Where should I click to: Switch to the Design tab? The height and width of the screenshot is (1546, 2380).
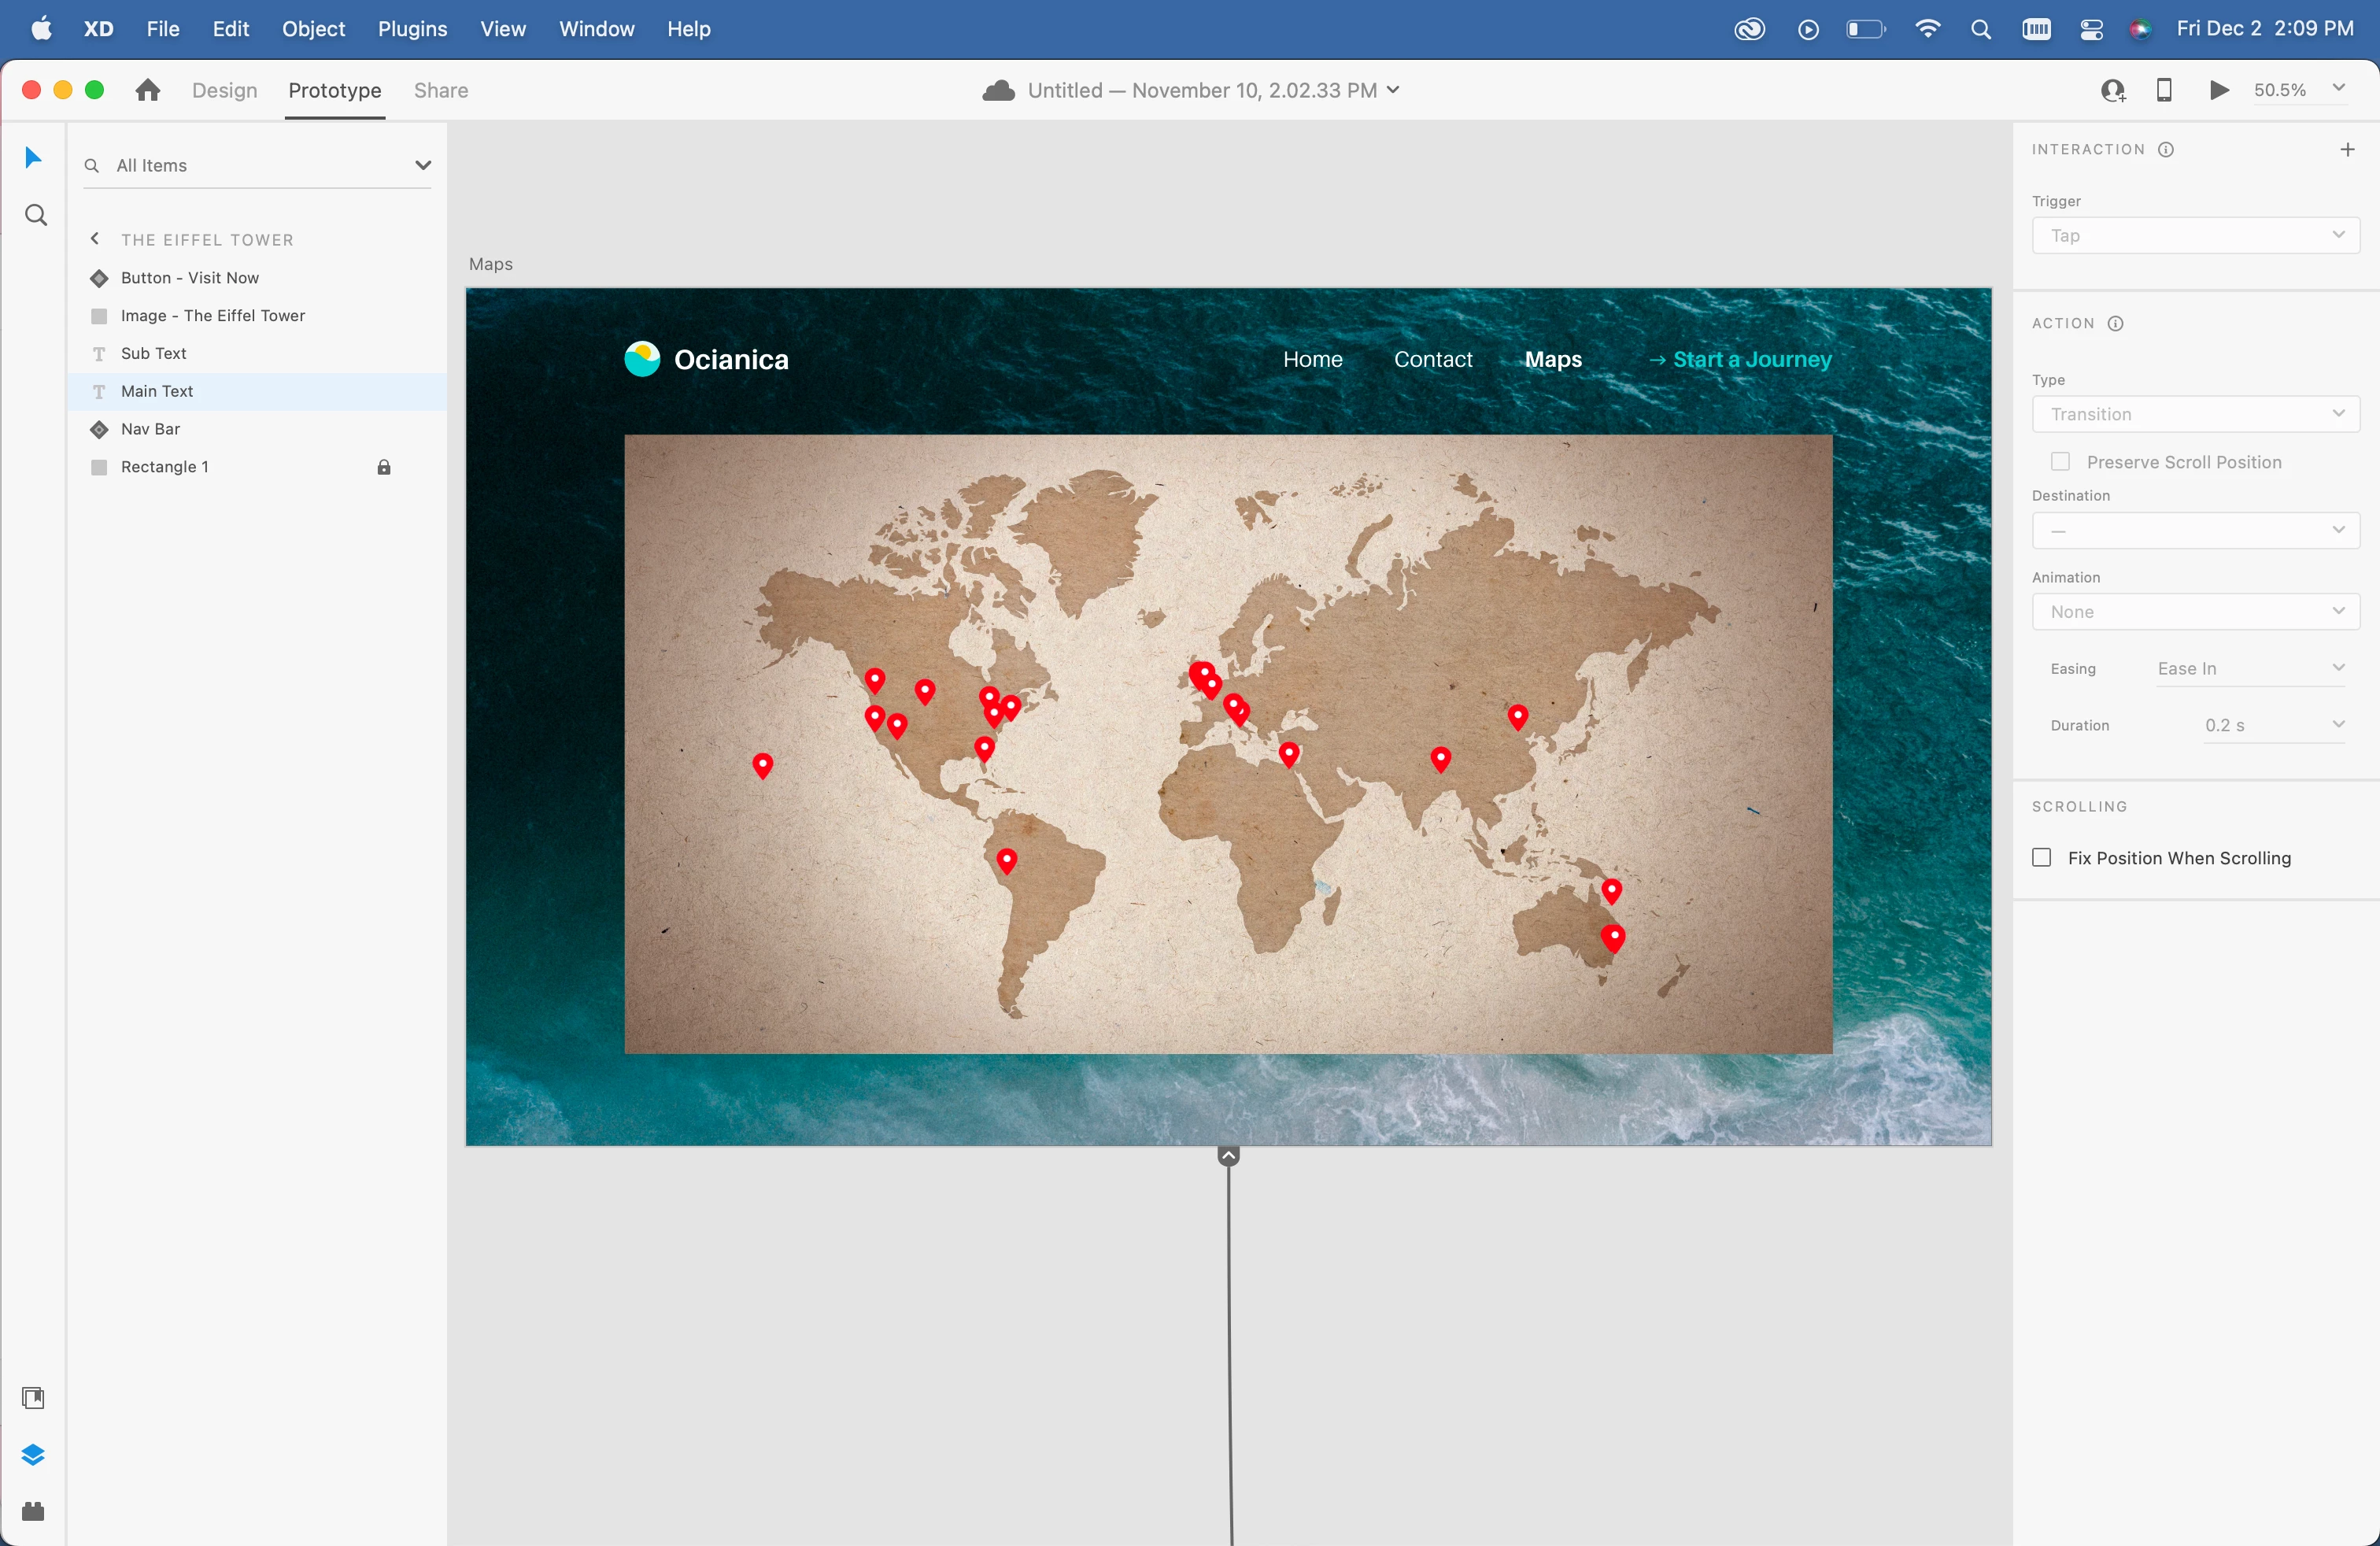coord(224,90)
